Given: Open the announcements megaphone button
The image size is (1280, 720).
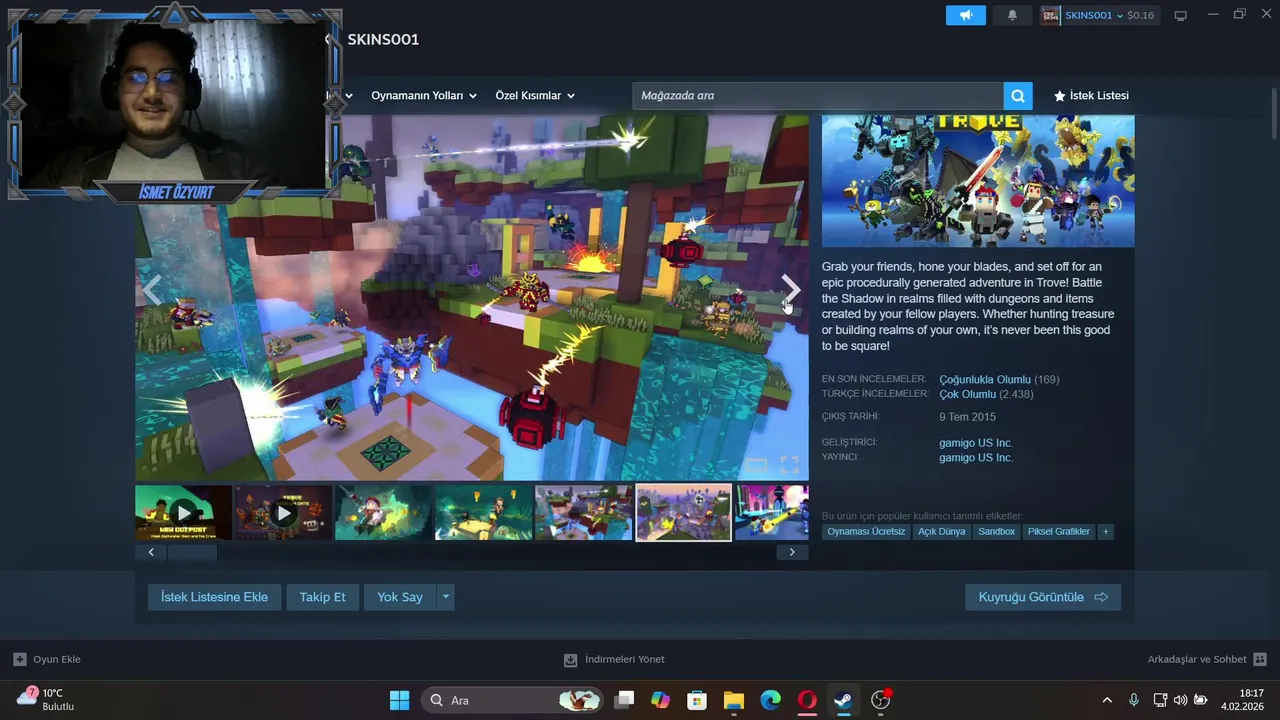Looking at the screenshot, I should coord(966,15).
